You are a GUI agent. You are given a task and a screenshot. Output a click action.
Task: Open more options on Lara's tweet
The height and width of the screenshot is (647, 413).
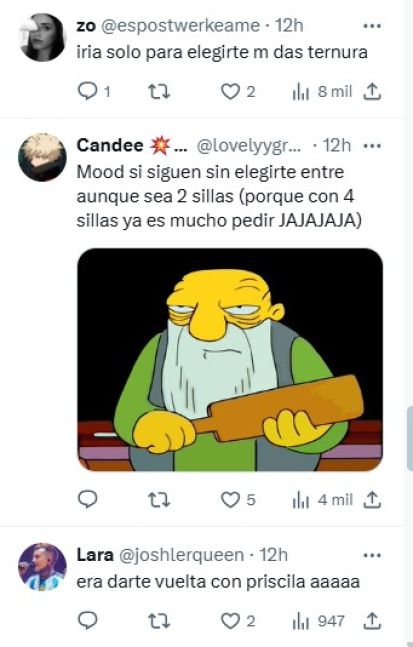372,555
